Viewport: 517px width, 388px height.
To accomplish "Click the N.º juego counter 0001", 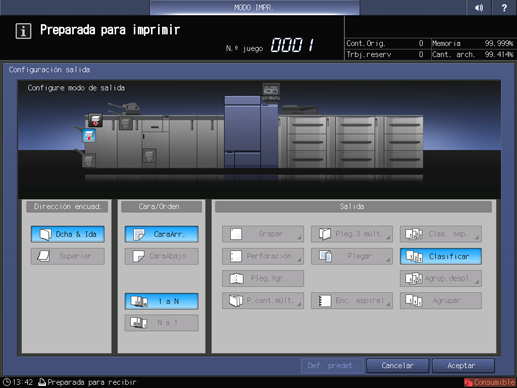I will (292, 45).
